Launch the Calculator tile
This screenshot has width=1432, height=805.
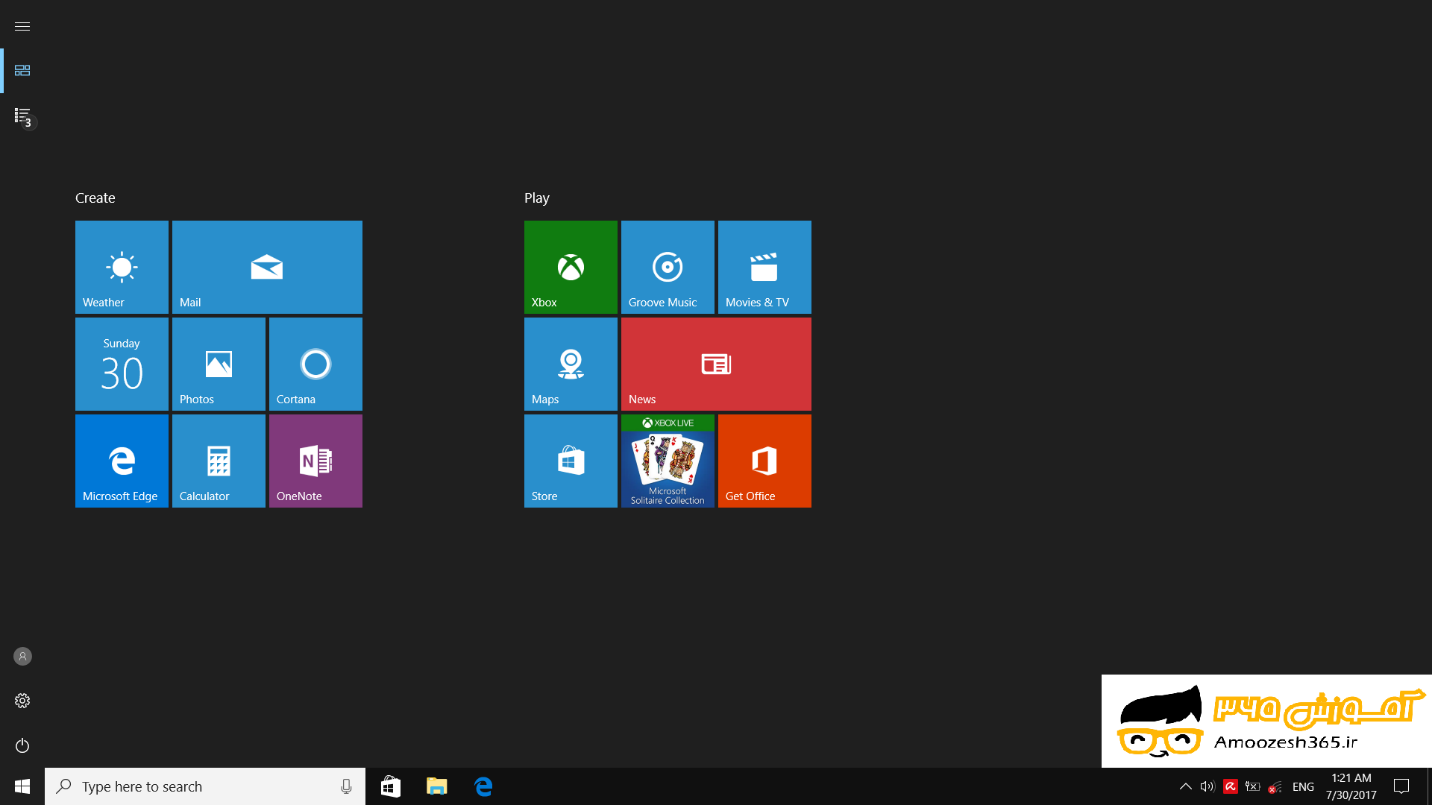coord(219,461)
